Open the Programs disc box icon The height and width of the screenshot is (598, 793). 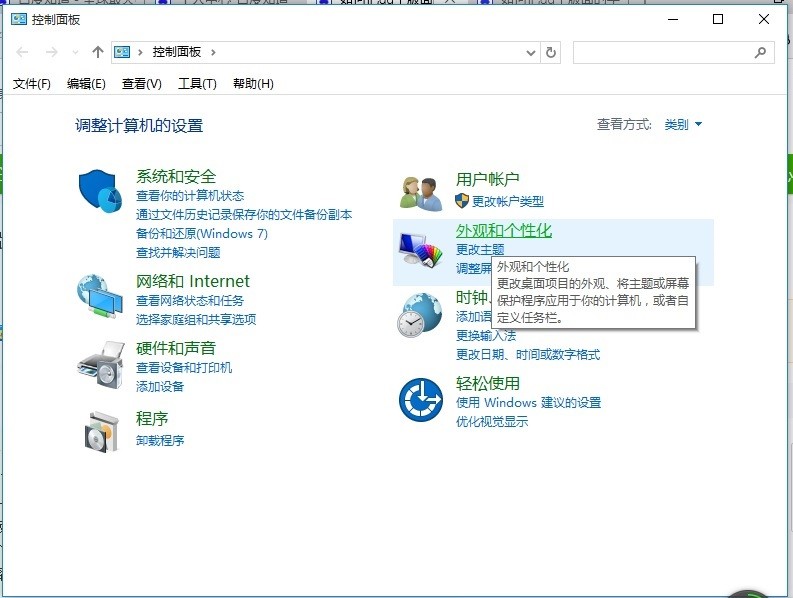99,430
